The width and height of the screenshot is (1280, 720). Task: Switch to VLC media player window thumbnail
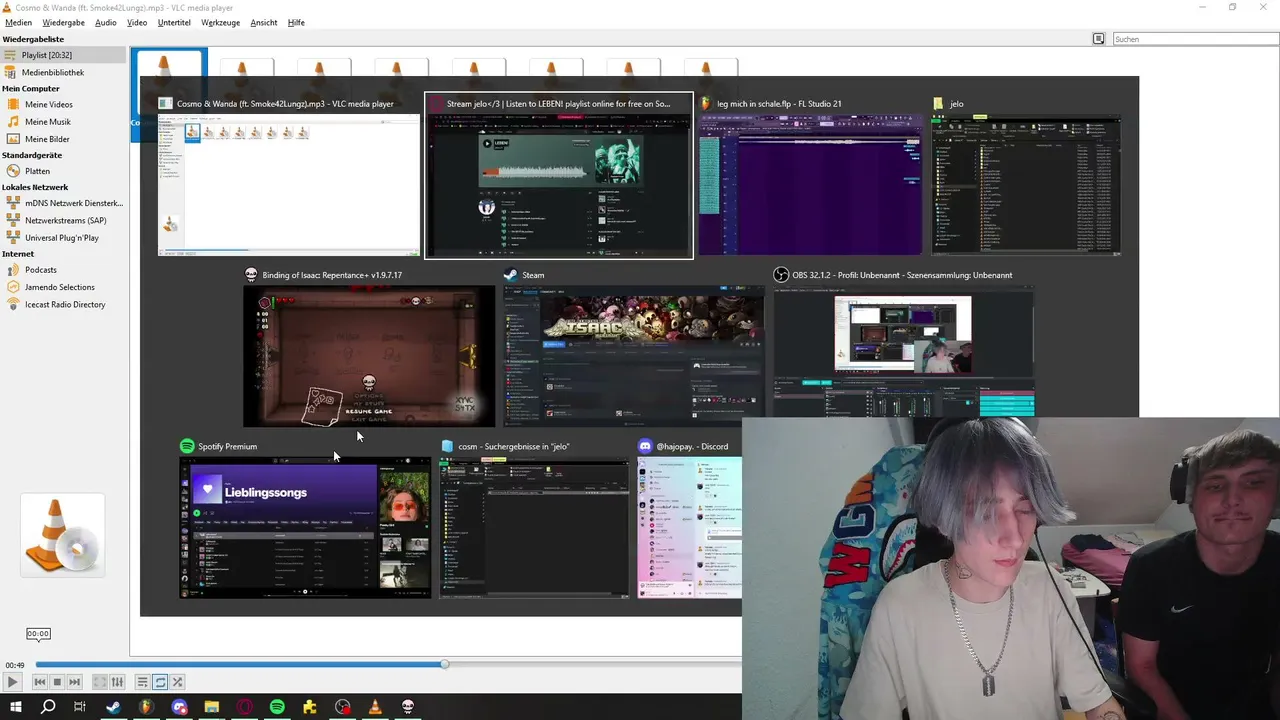(x=289, y=176)
